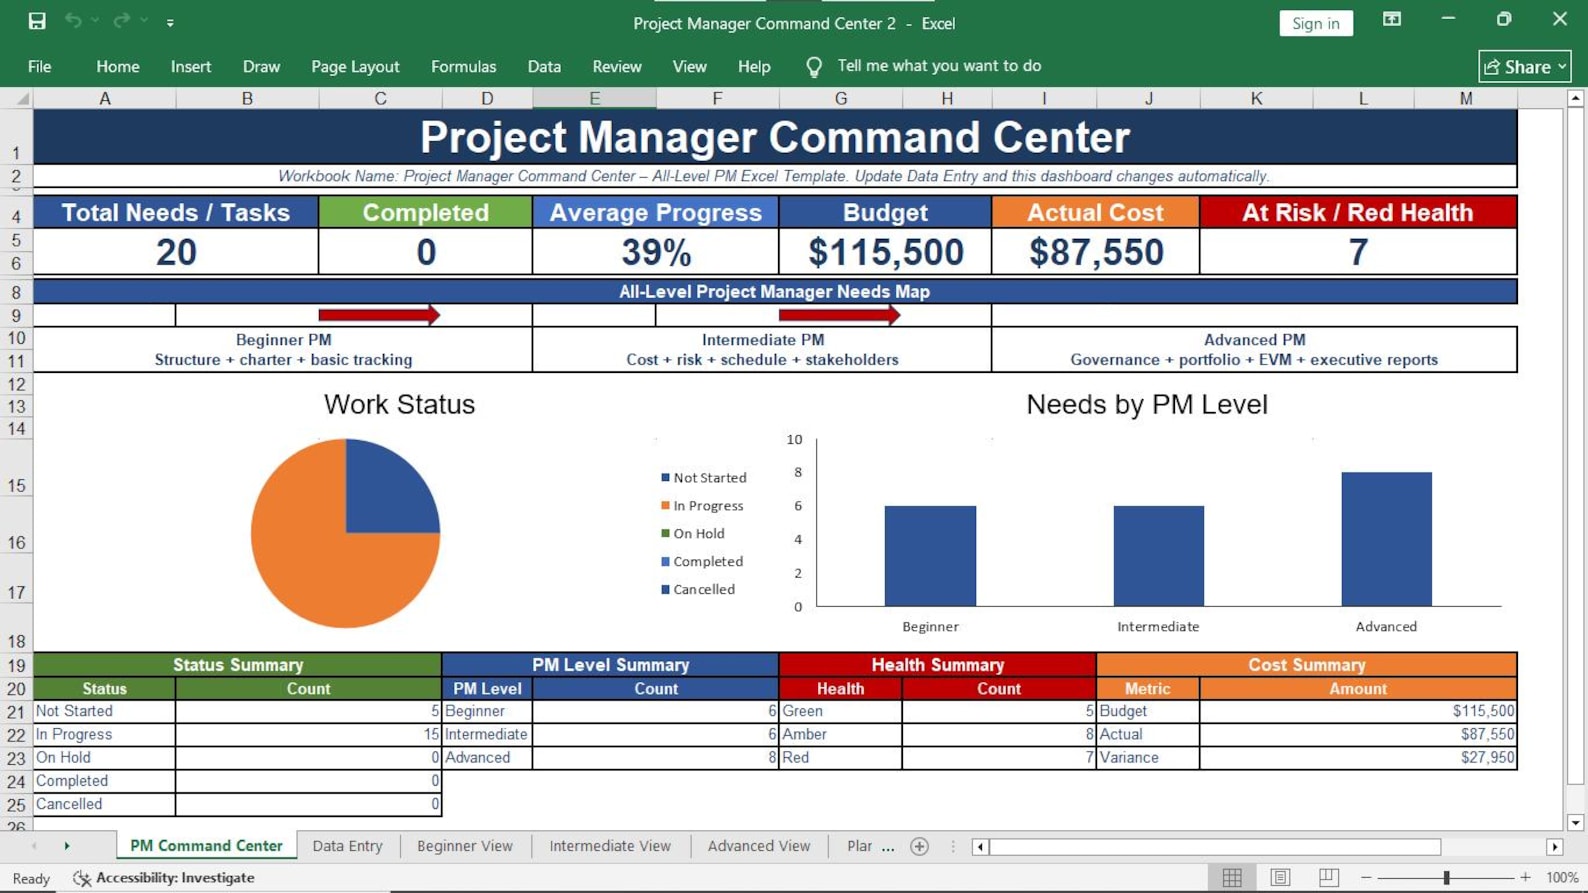Open the View ribbon tab

pos(689,66)
